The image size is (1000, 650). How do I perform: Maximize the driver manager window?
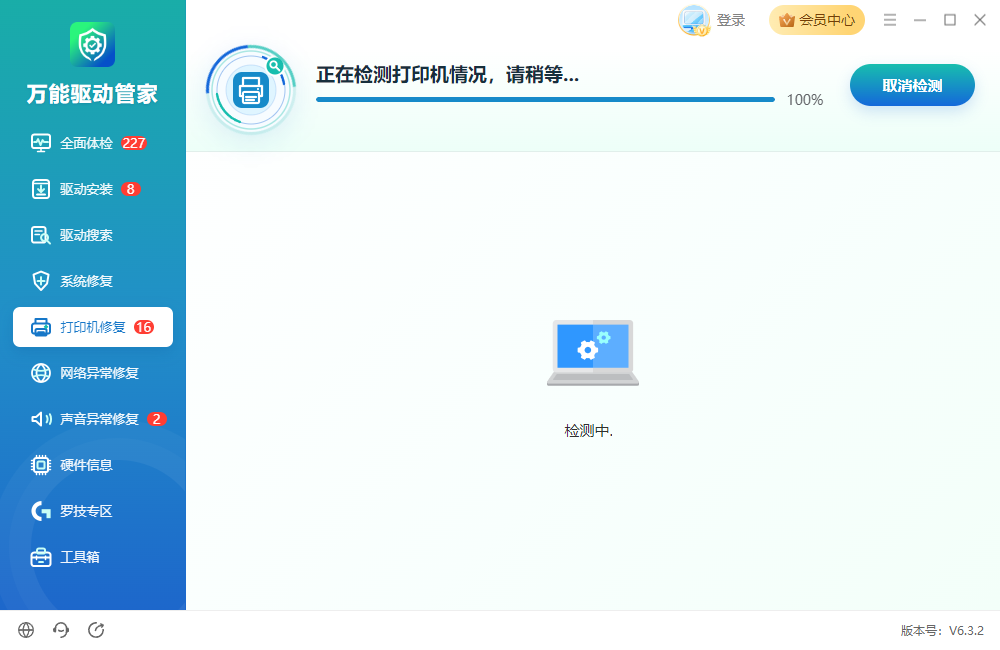pyautogui.click(x=950, y=20)
